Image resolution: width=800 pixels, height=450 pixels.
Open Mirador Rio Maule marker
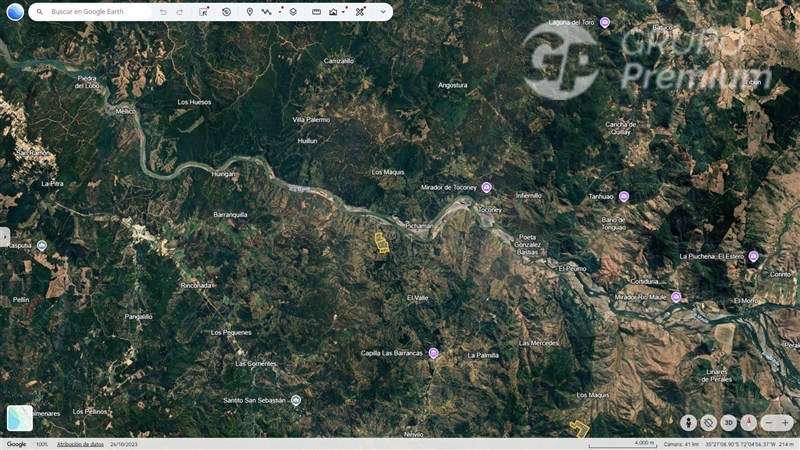click(677, 297)
